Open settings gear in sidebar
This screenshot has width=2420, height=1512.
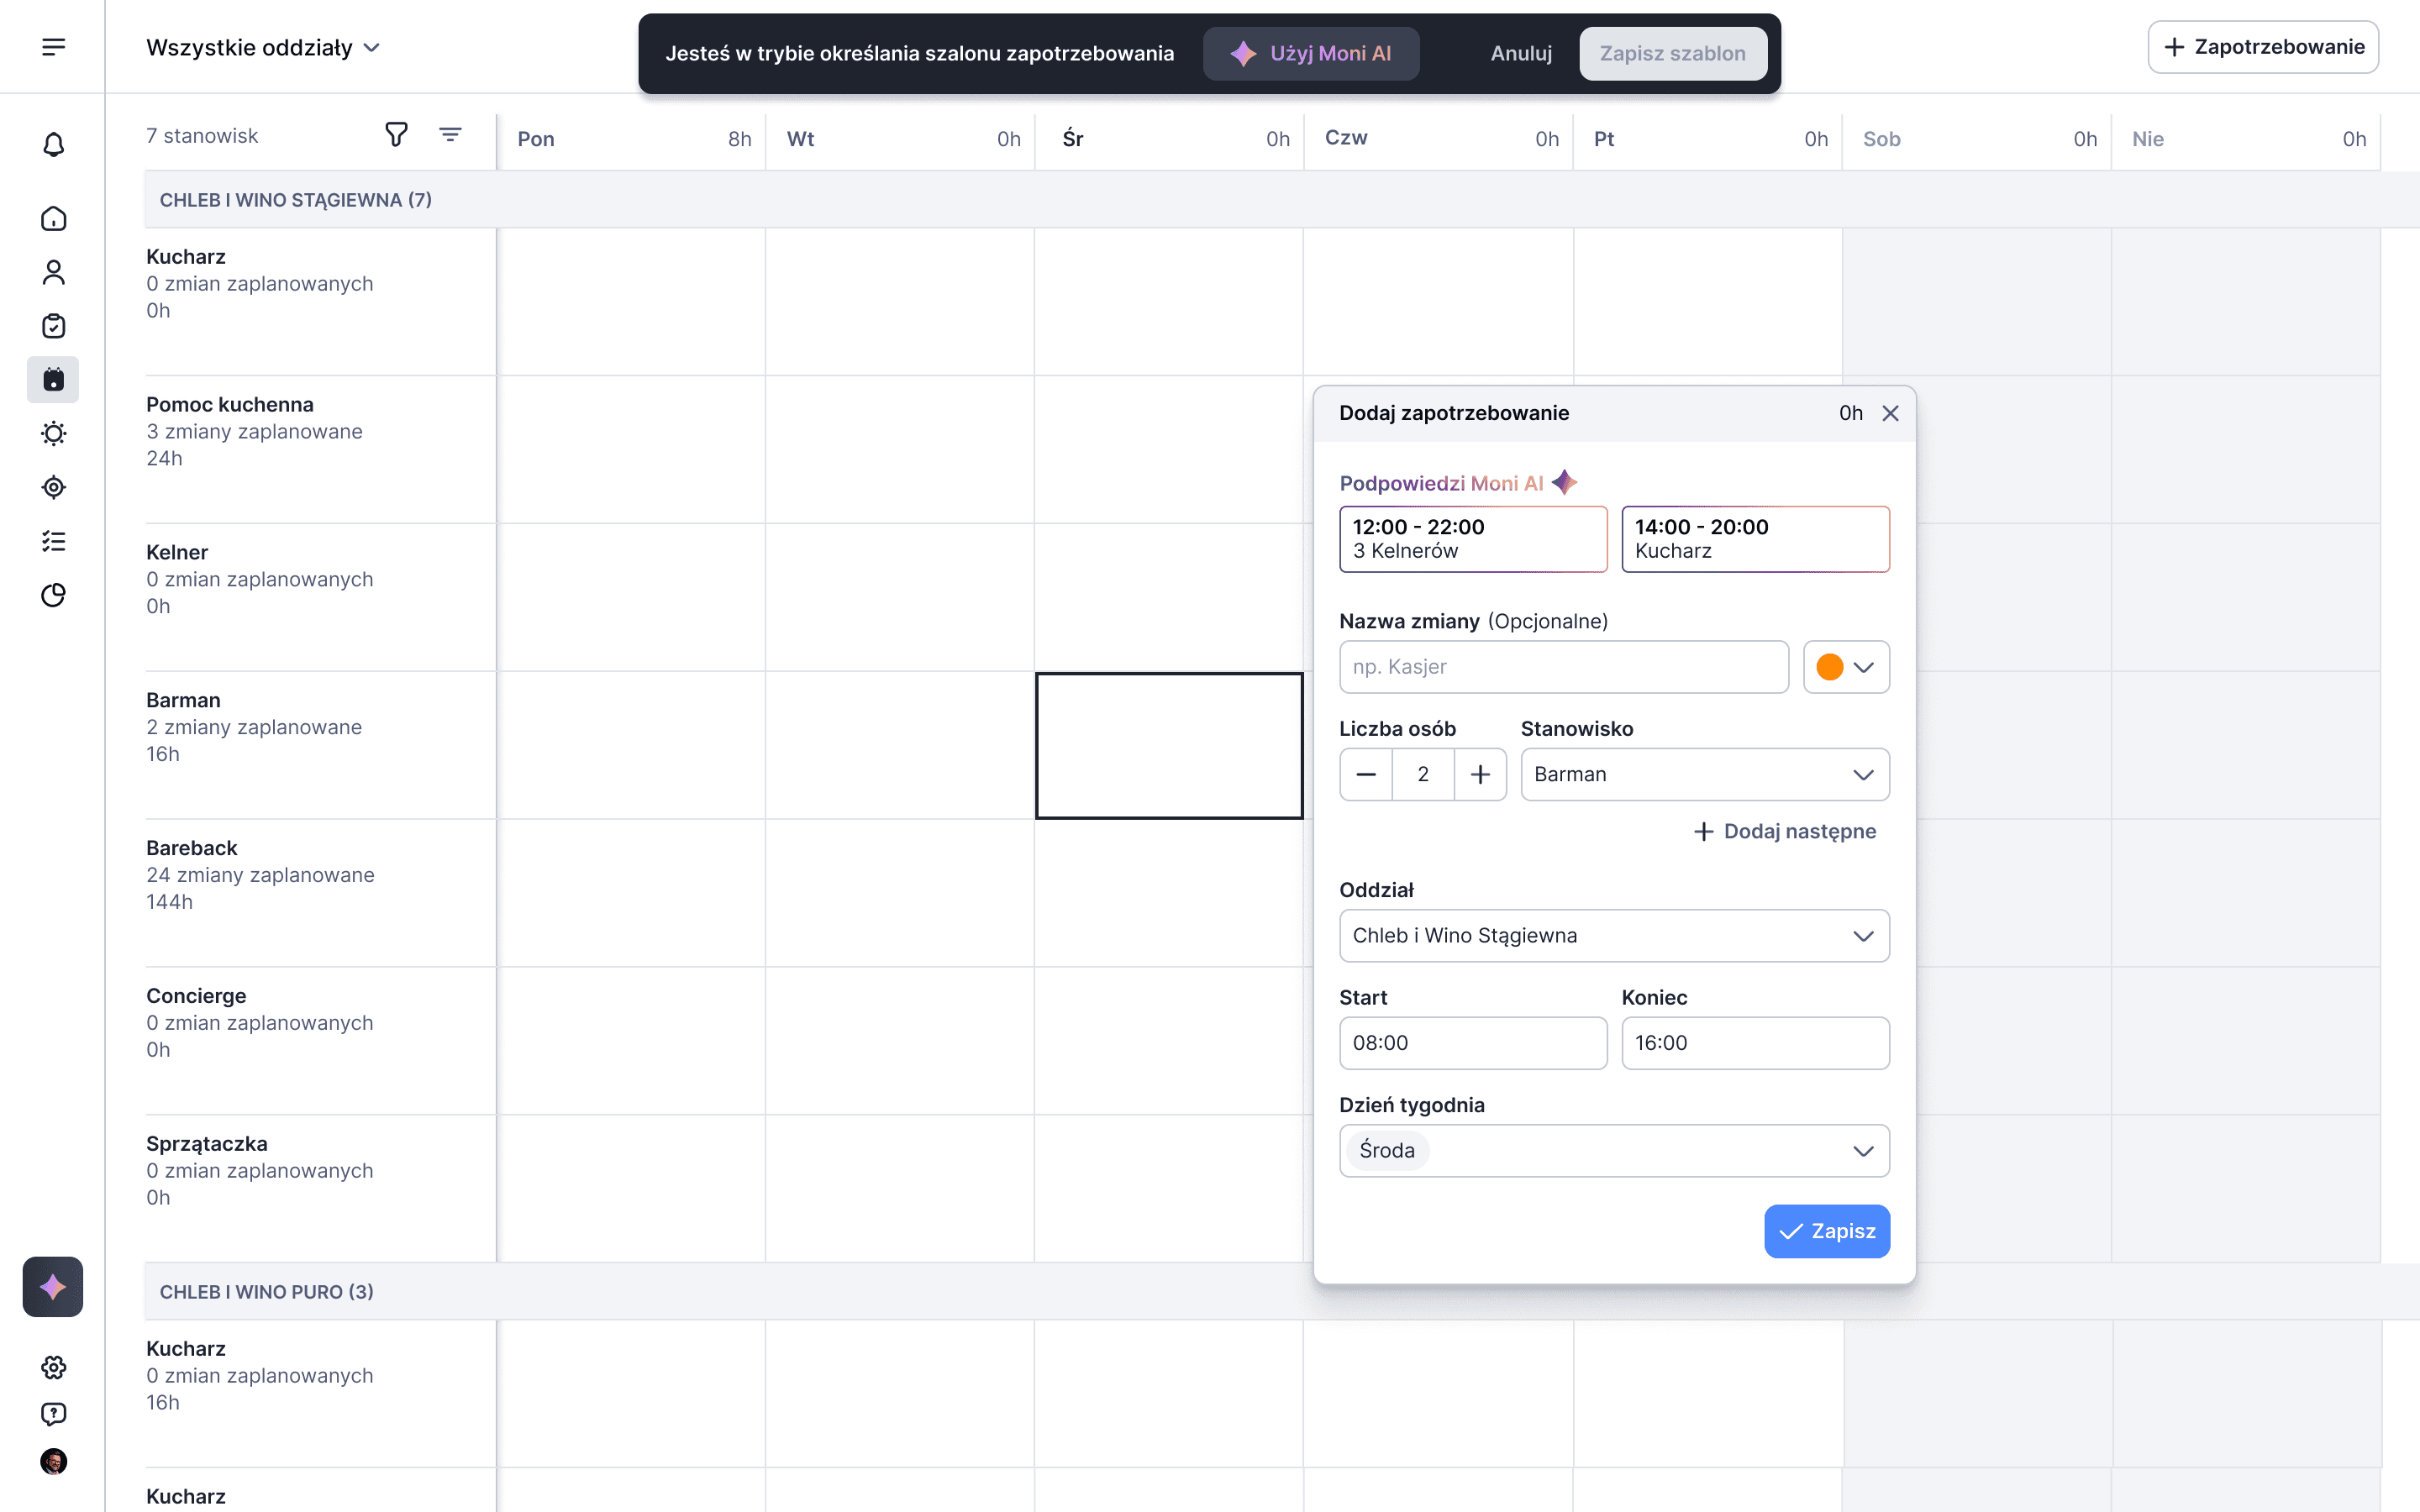tap(53, 1367)
